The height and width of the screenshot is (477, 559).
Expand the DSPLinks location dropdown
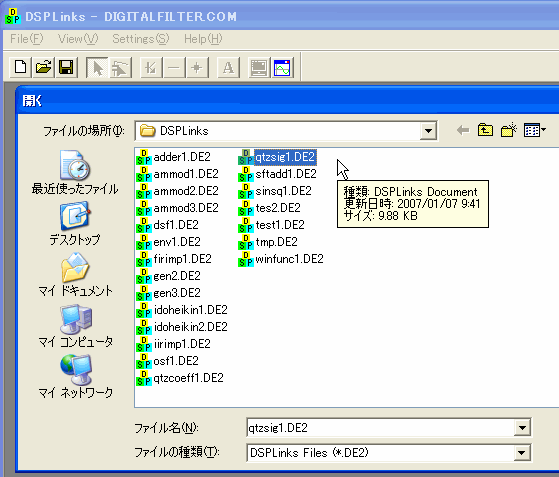point(428,131)
